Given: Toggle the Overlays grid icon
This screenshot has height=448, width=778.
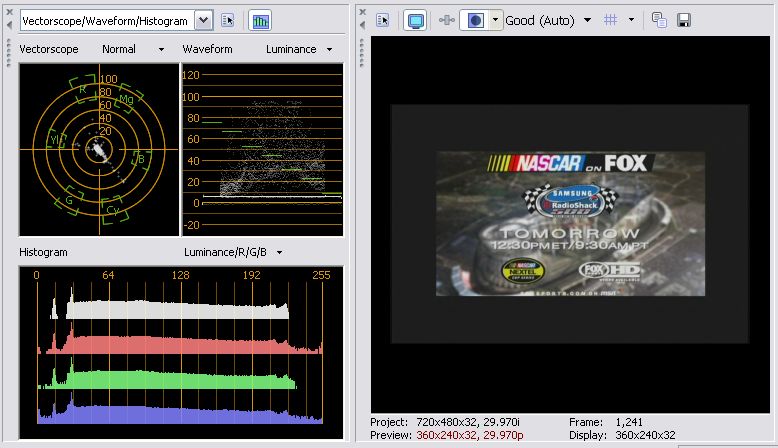Looking at the screenshot, I should pyautogui.click(x=610, y=20).
